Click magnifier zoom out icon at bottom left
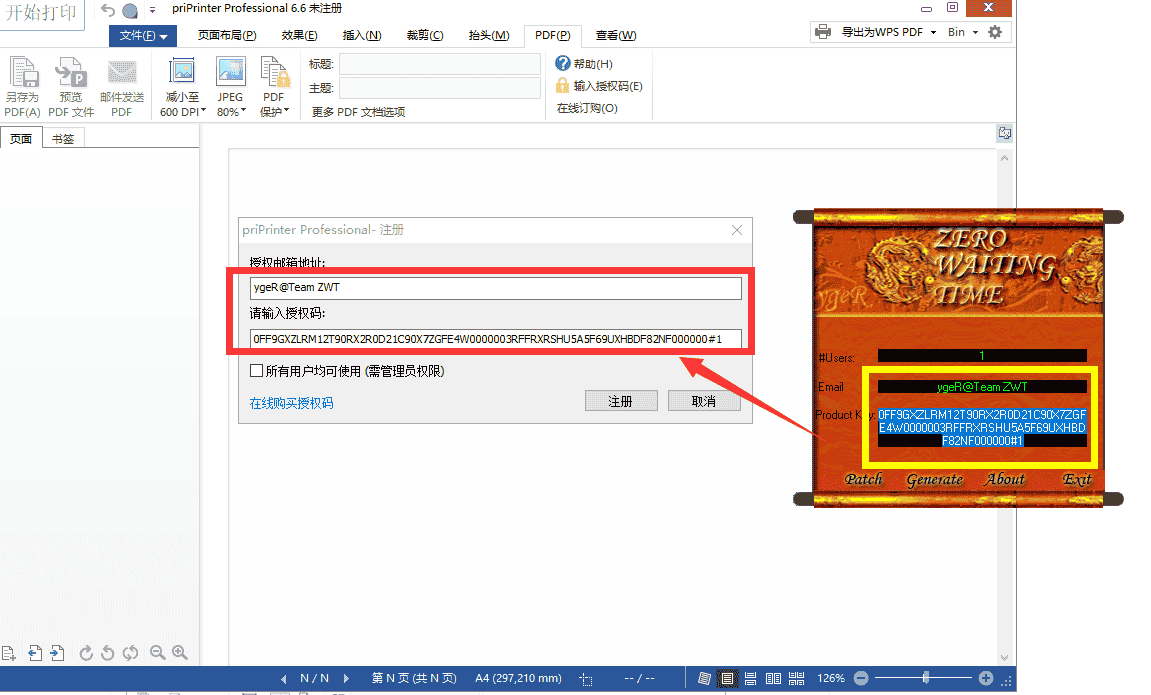 [157, 652]
